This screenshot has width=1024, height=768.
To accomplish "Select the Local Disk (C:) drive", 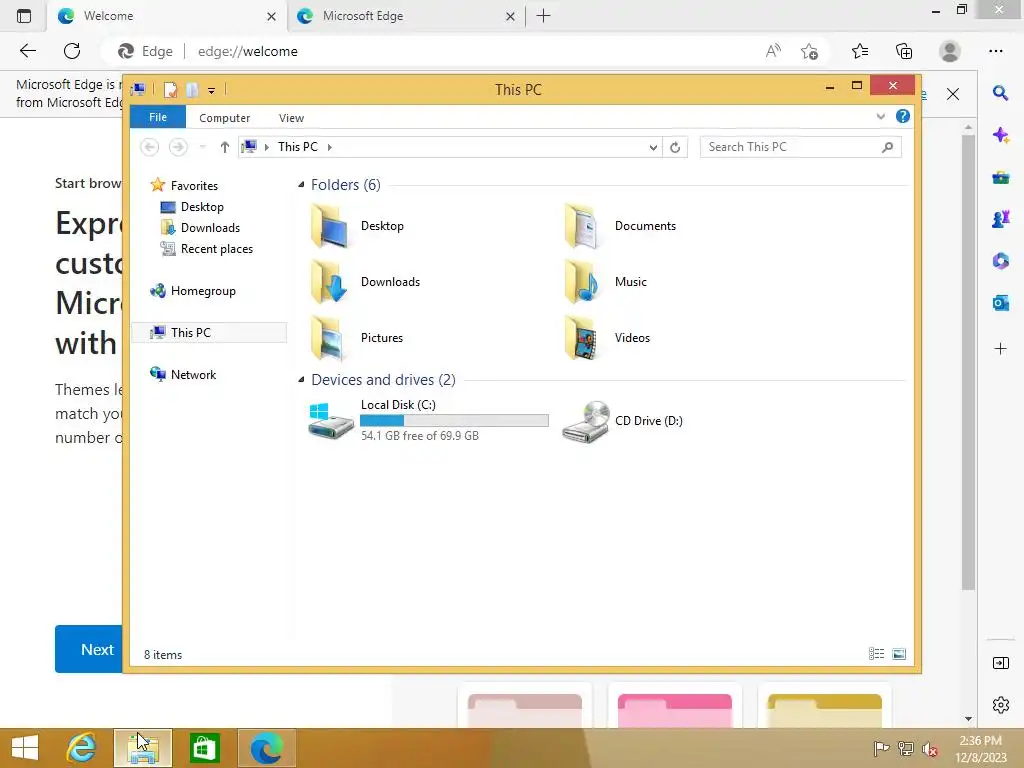I will 428,421.
